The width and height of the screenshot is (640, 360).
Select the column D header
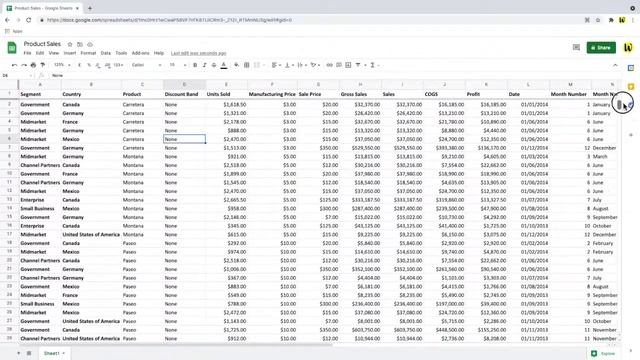[x=184, y=84]
